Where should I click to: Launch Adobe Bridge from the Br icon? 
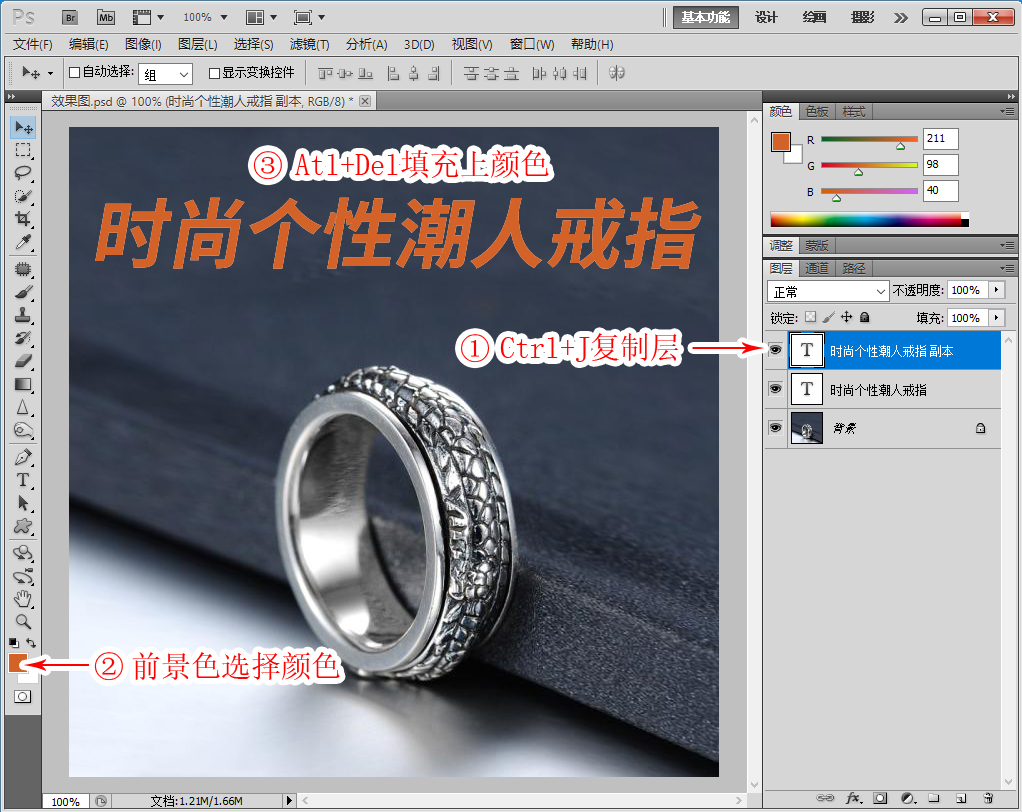click(69, 17)
